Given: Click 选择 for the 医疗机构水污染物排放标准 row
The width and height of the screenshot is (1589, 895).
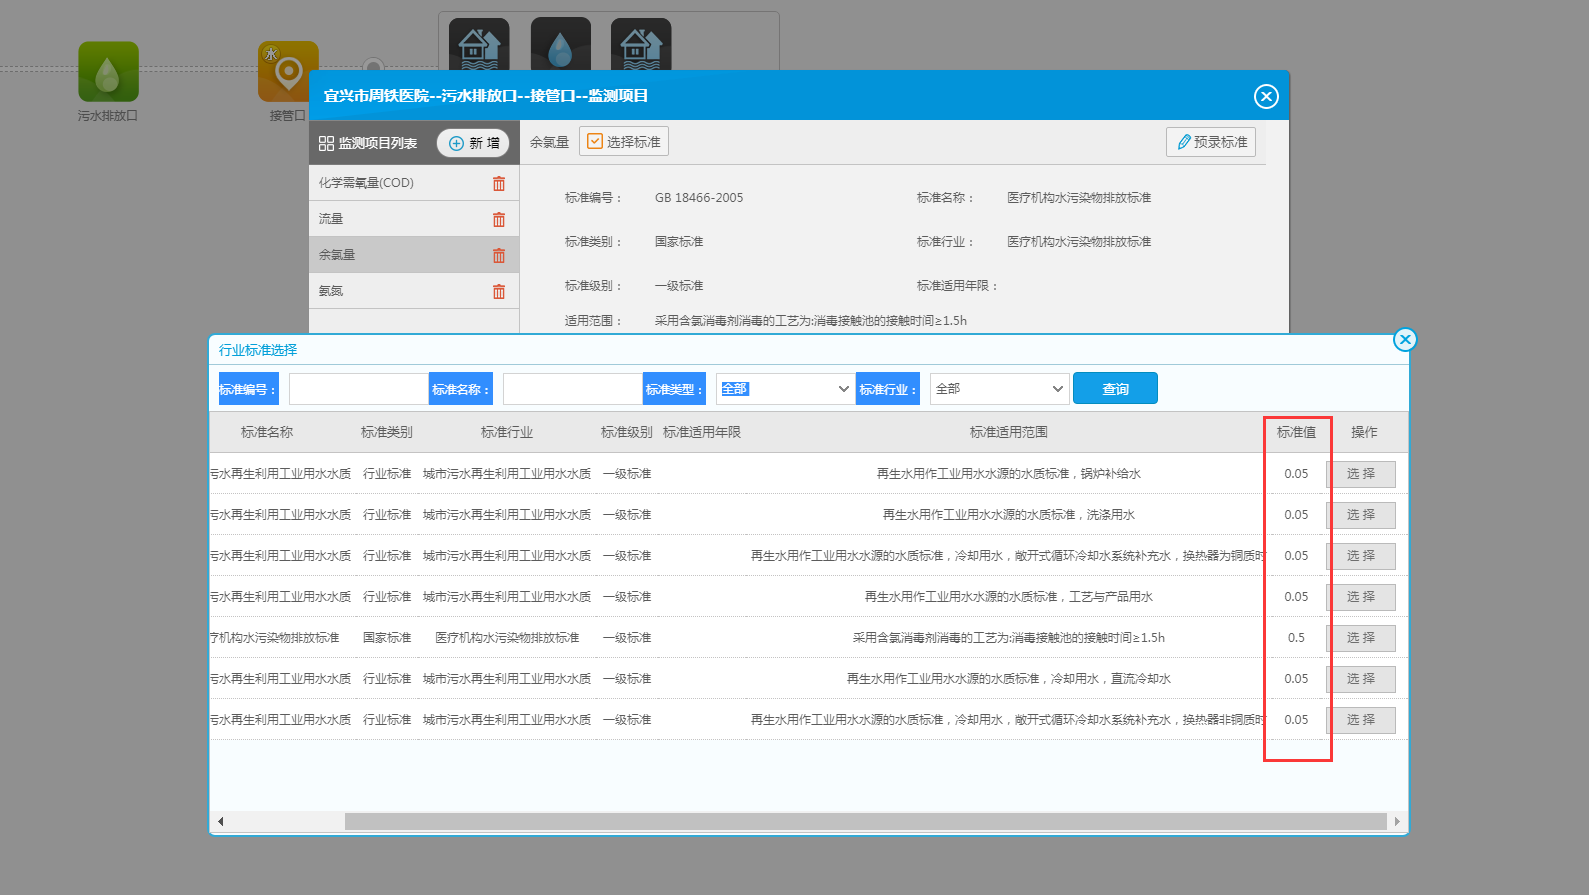Looking at the screenshot, I should 1361,638.
